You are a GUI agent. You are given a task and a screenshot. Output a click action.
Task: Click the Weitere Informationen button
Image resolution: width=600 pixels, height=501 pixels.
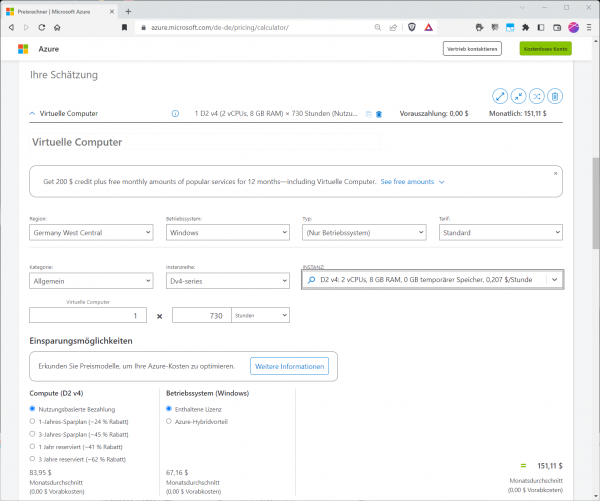point(289,366)
